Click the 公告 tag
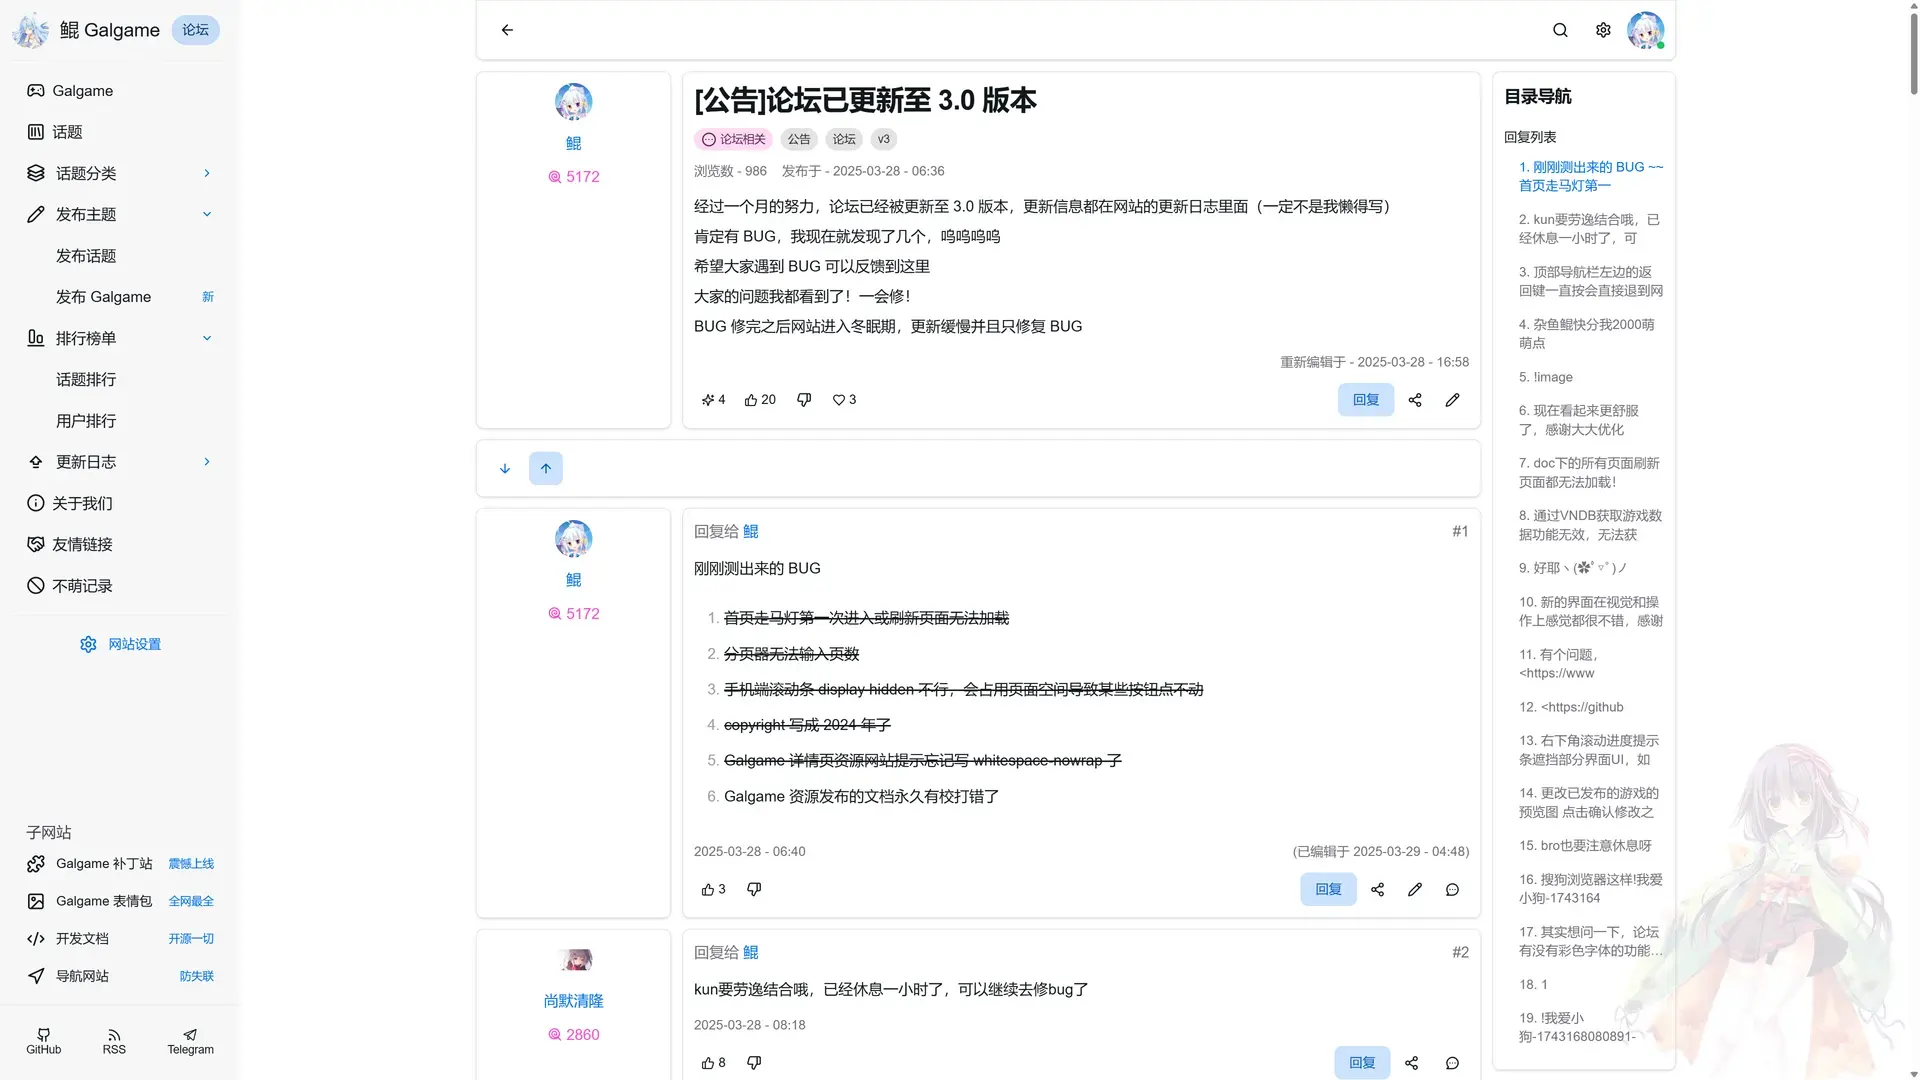1920x1080 pixels. tap(799, 140)
